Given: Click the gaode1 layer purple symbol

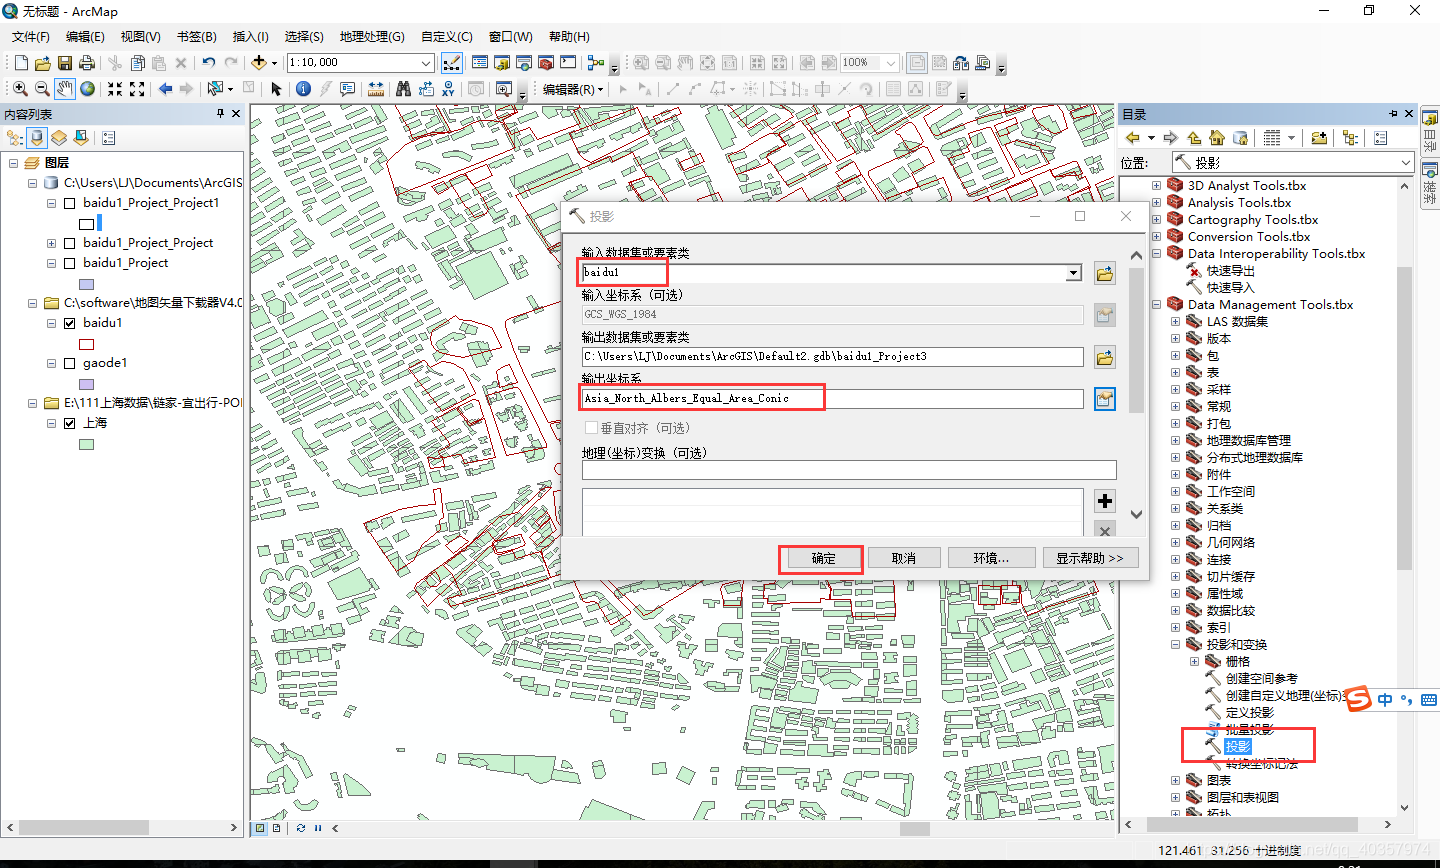Looking at the screenshot, I should tap(86, 384).
